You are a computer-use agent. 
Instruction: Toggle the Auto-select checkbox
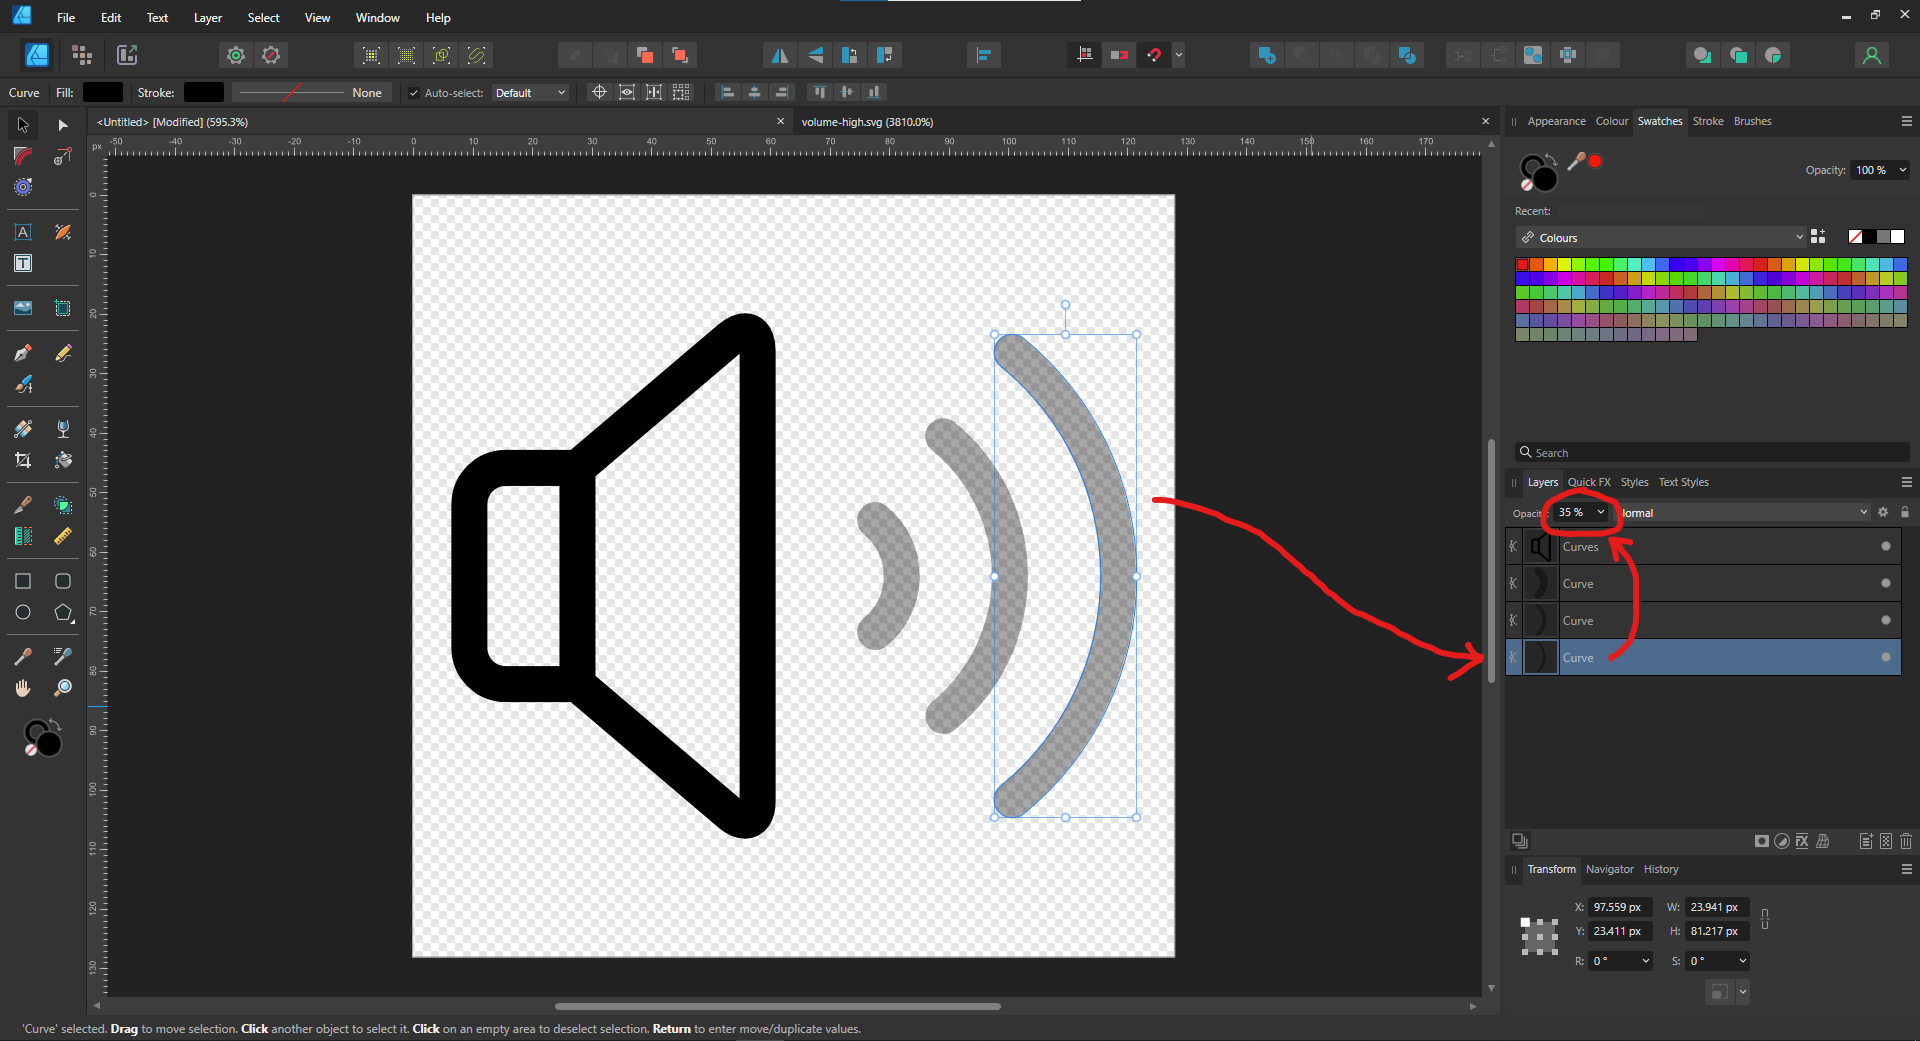click(414, 93)
